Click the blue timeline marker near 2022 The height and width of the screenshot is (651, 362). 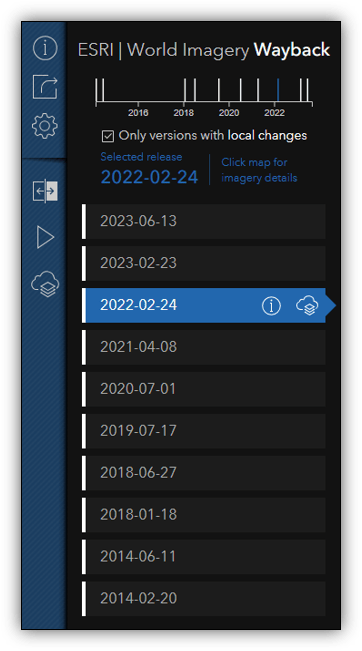click(278, 90)
